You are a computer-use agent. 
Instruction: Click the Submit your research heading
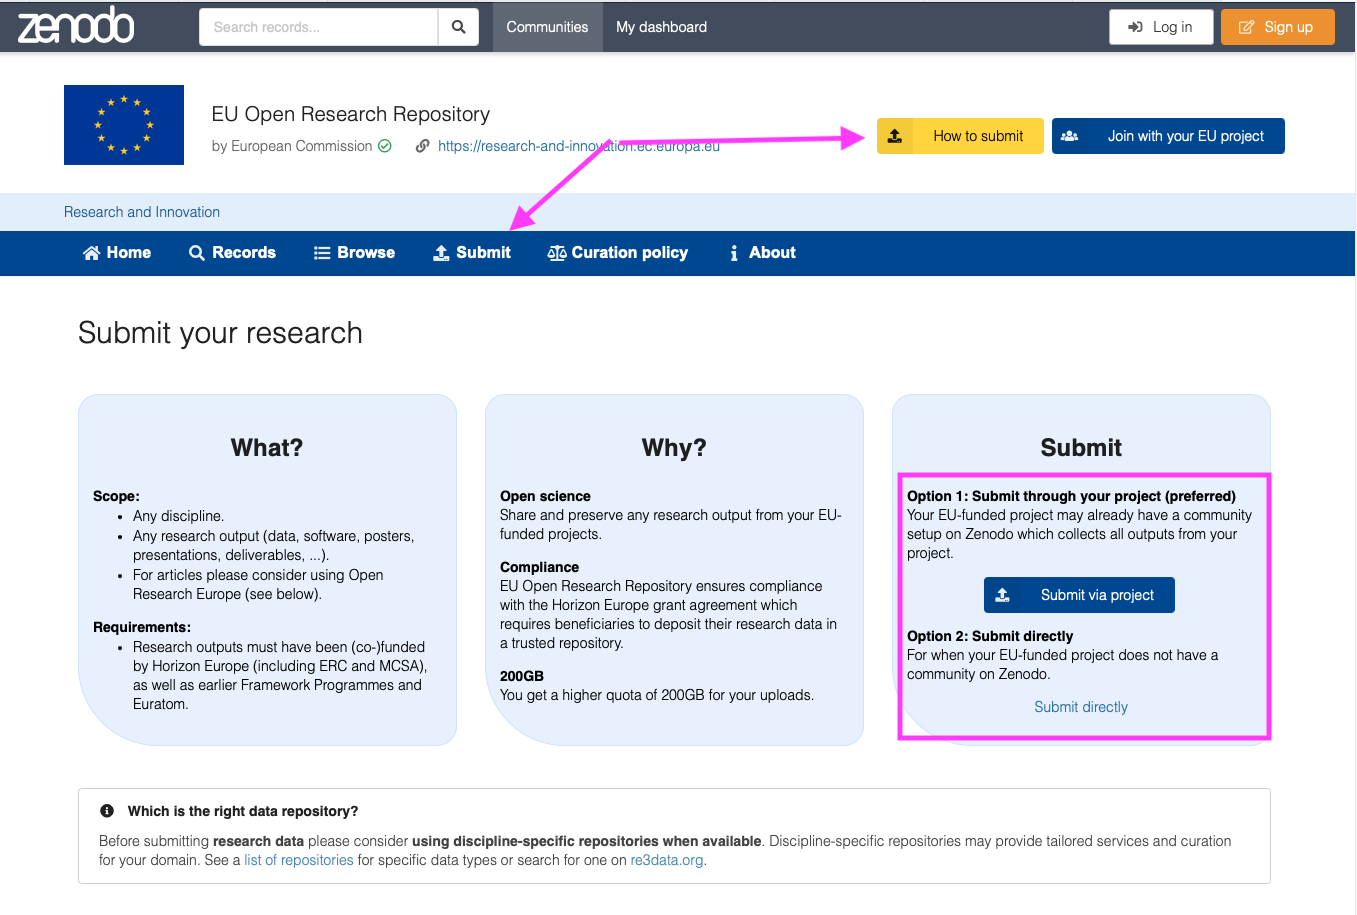tap(220, 333)
